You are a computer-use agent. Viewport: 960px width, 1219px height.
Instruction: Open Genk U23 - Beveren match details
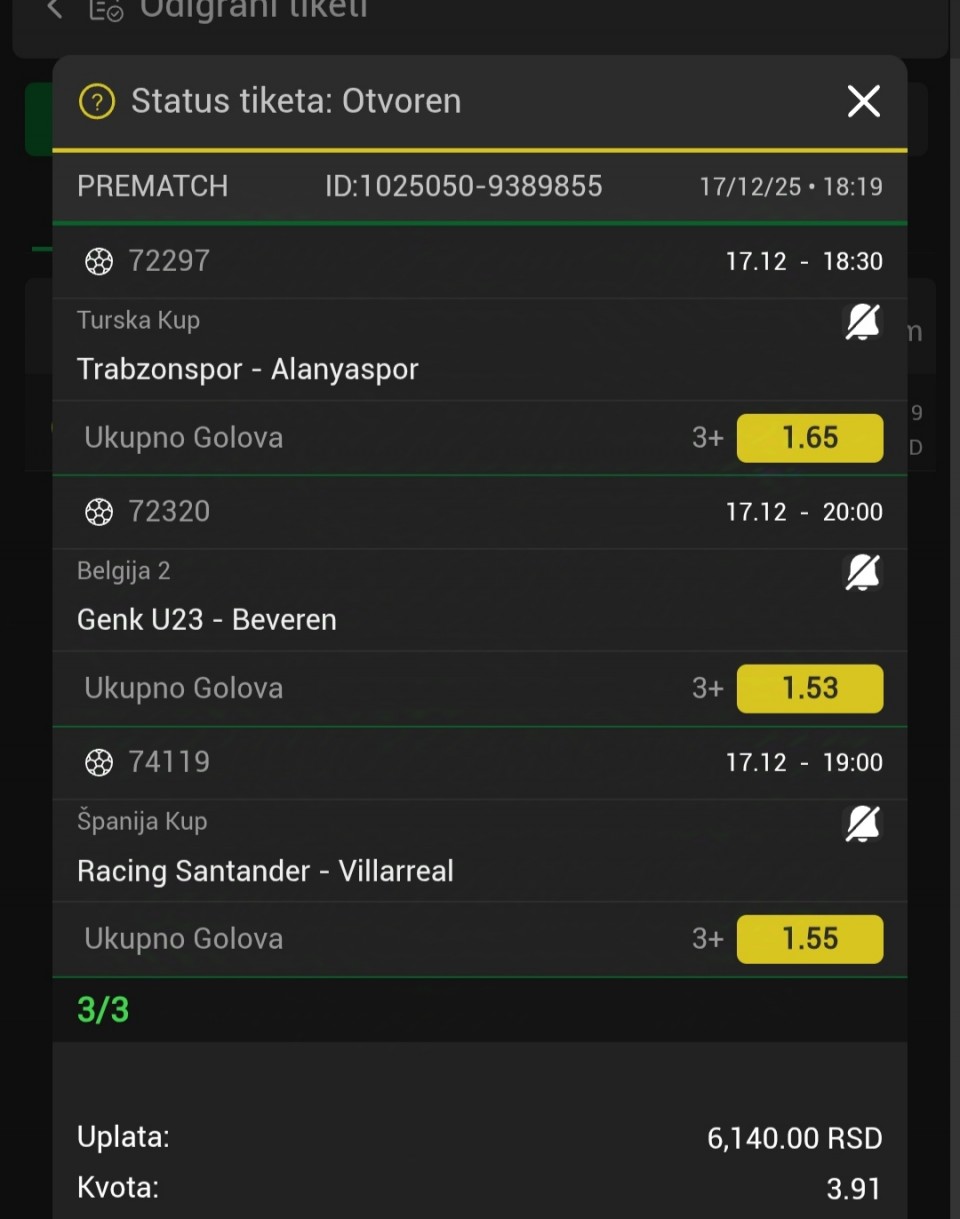[x=207, y=620]
